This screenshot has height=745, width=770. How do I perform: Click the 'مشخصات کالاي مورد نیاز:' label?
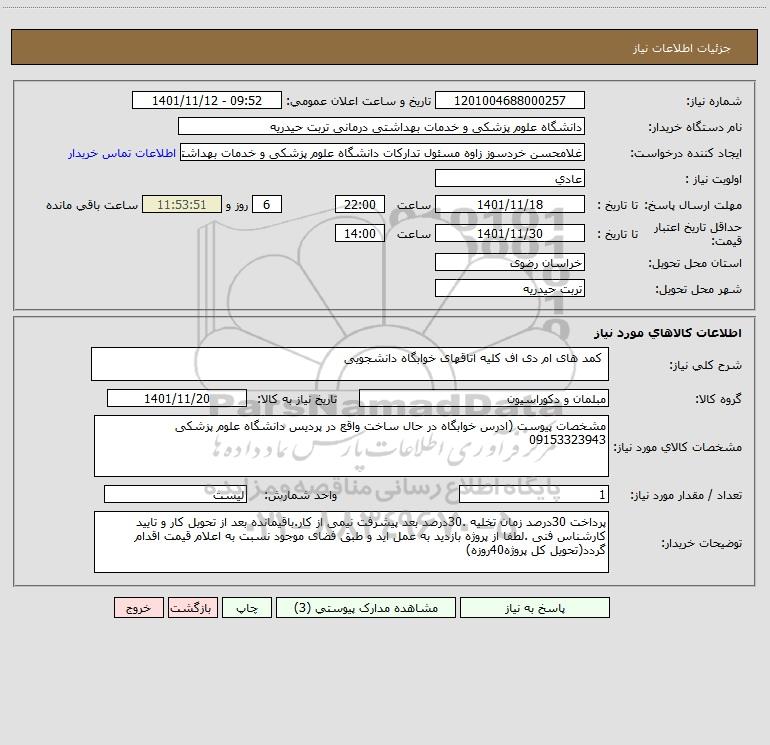(x=678, y=447)
